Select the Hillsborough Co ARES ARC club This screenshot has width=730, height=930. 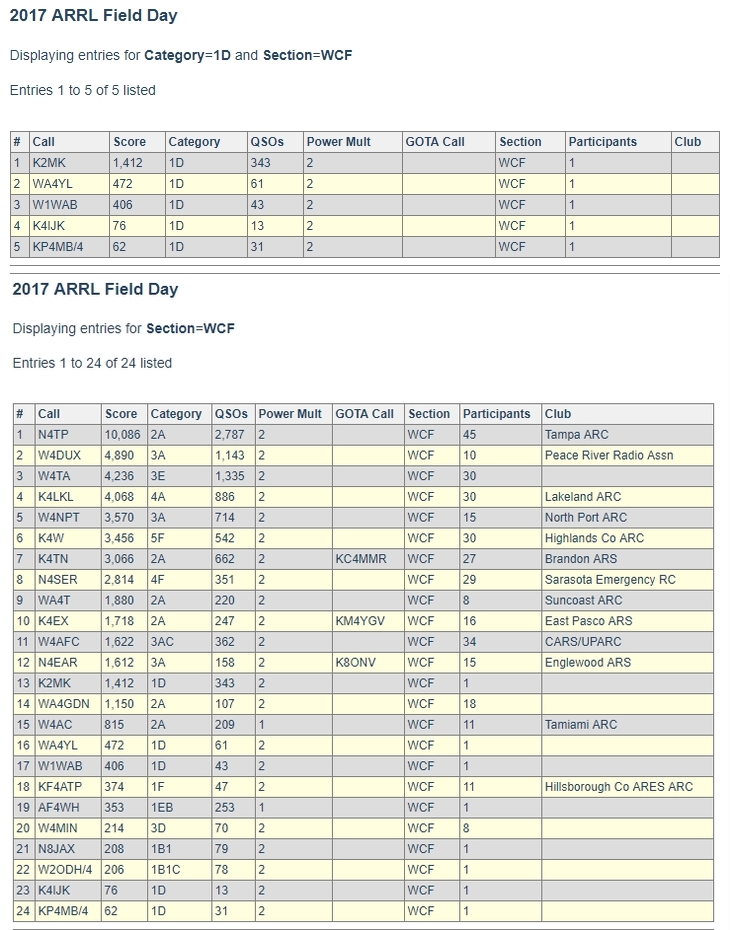618,787
